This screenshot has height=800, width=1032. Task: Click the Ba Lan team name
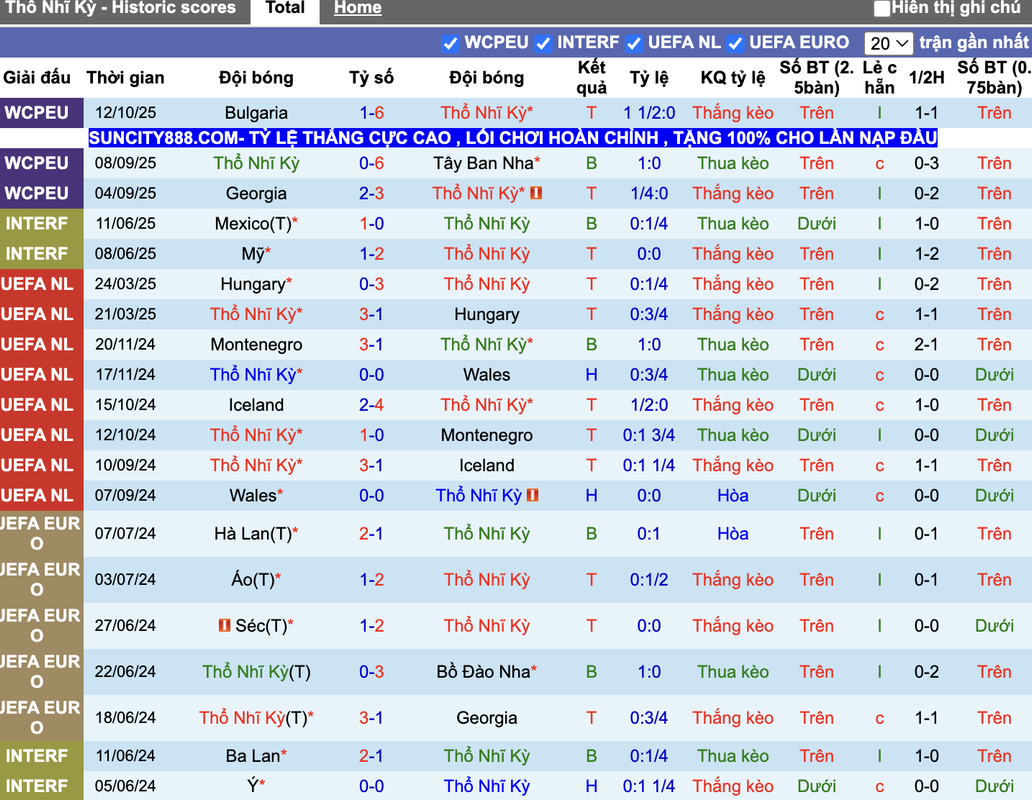(x=253, y=756)
